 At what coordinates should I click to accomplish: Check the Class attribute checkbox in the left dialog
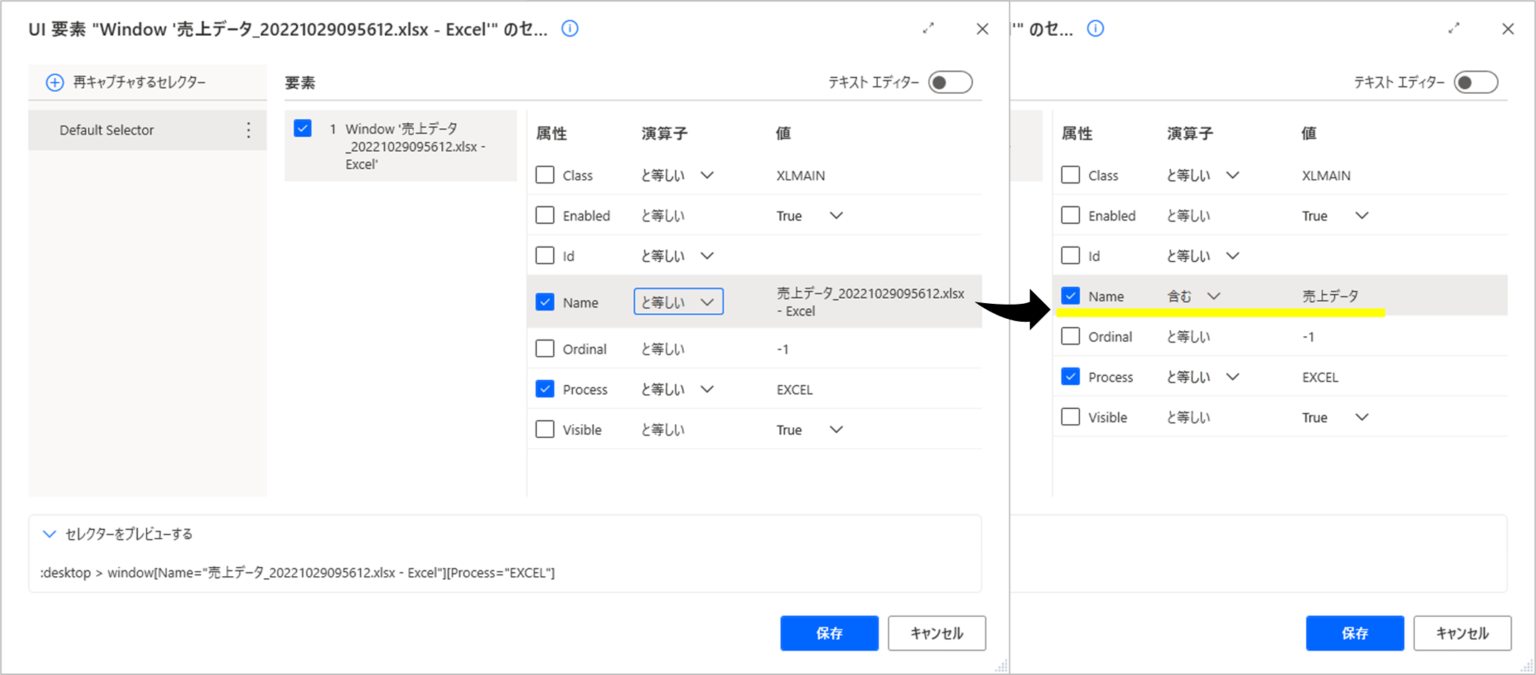[x=545, y=175]
